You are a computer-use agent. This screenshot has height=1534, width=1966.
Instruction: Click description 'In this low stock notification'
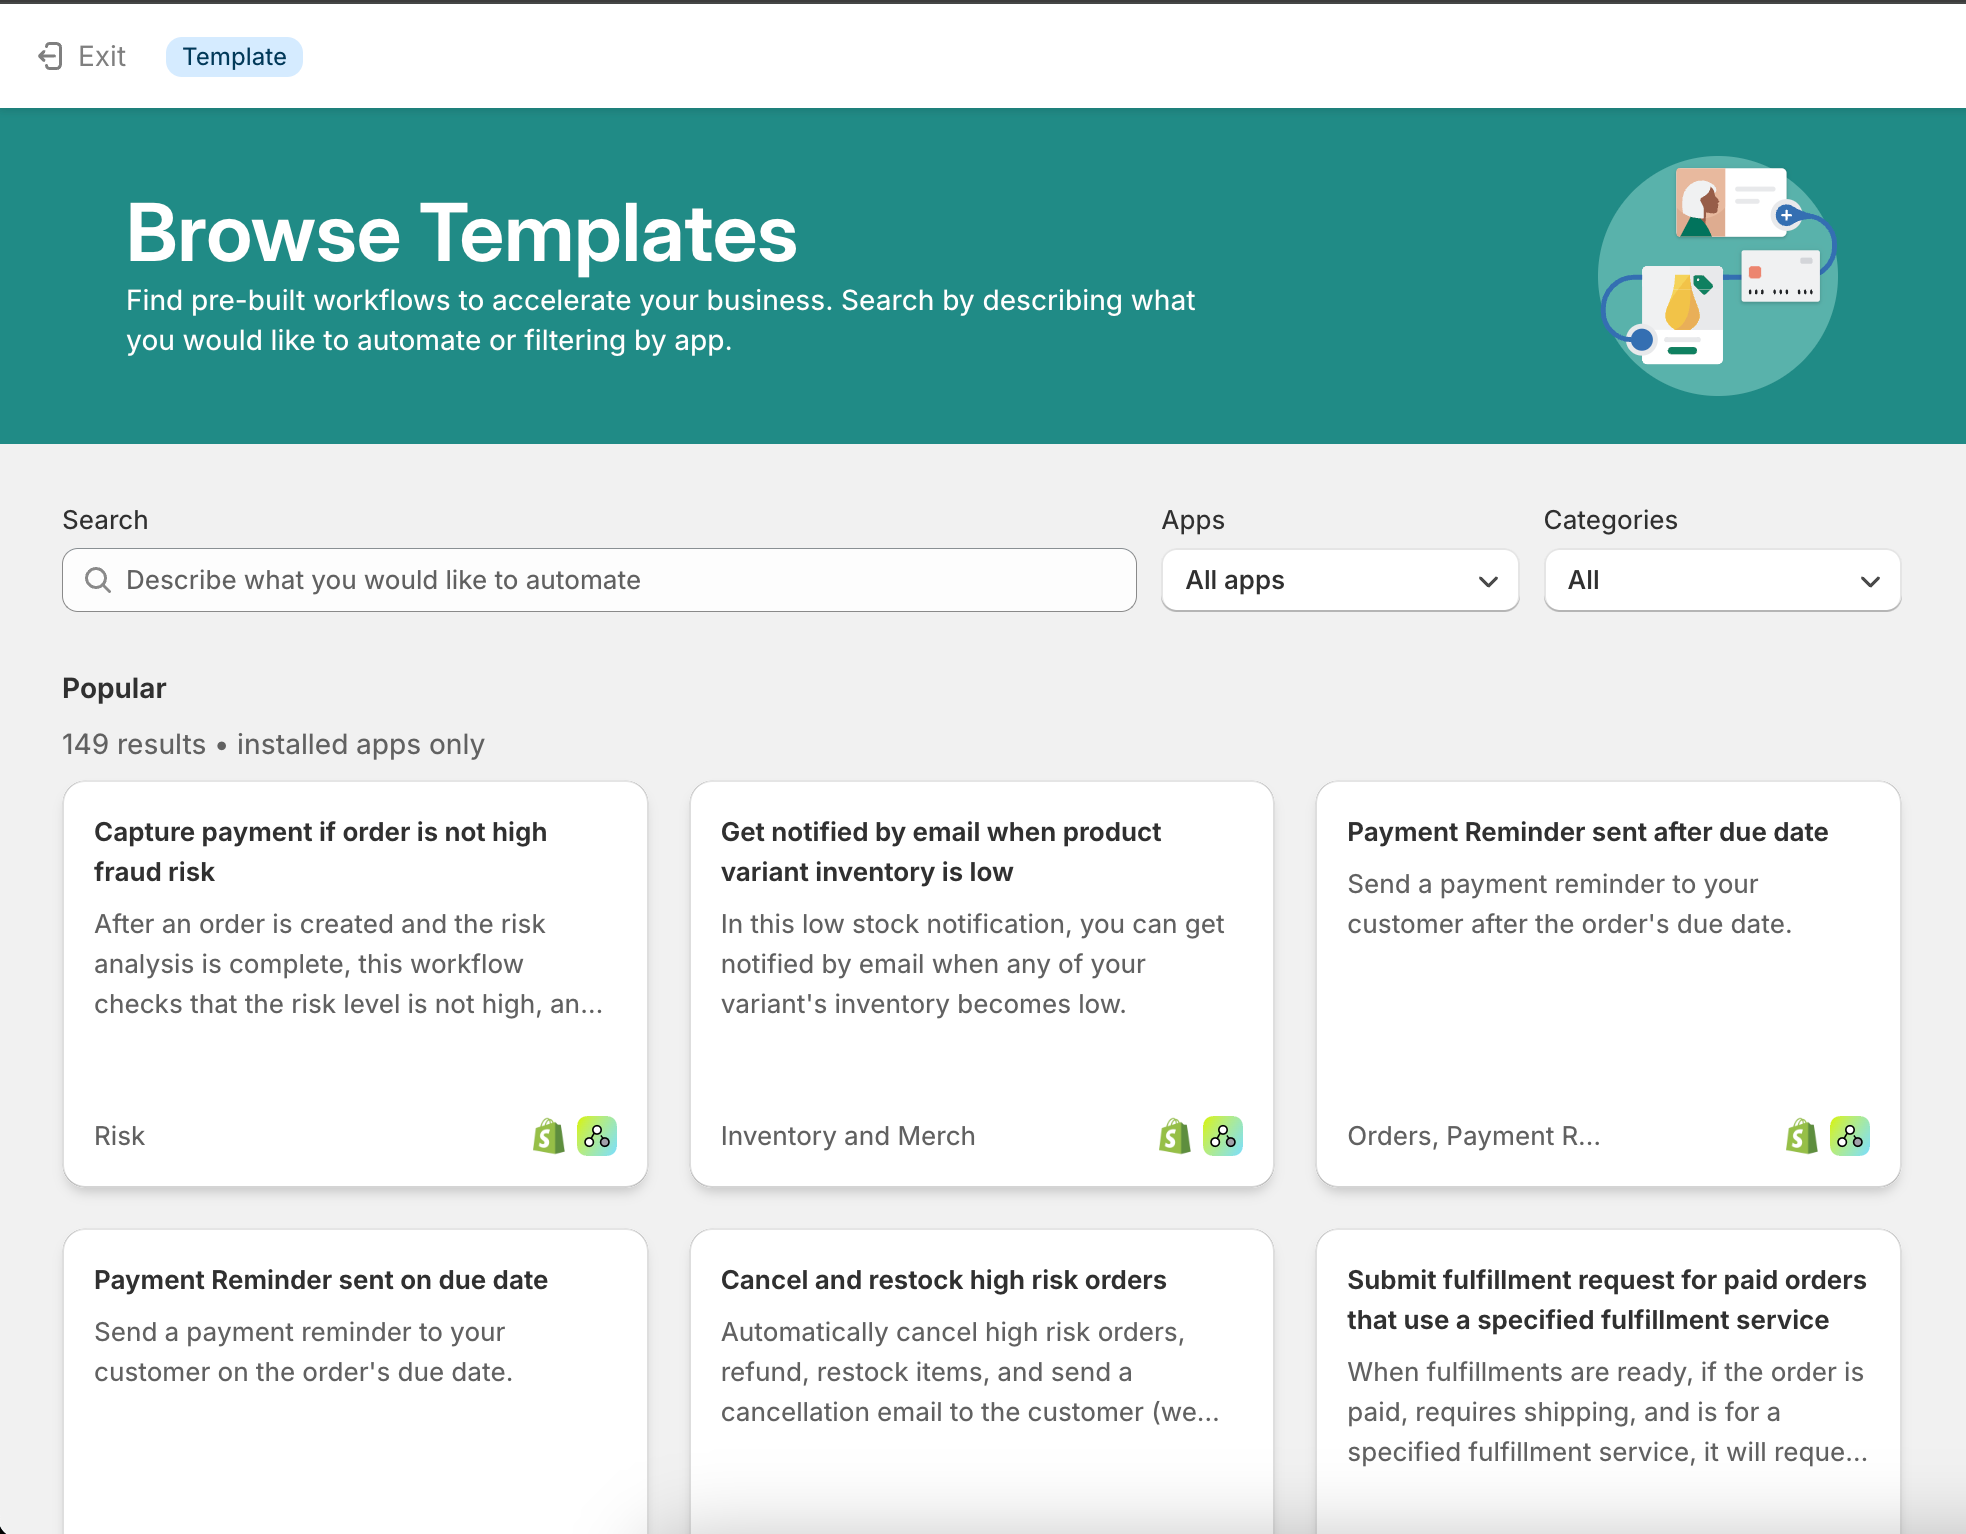point(972,964)
